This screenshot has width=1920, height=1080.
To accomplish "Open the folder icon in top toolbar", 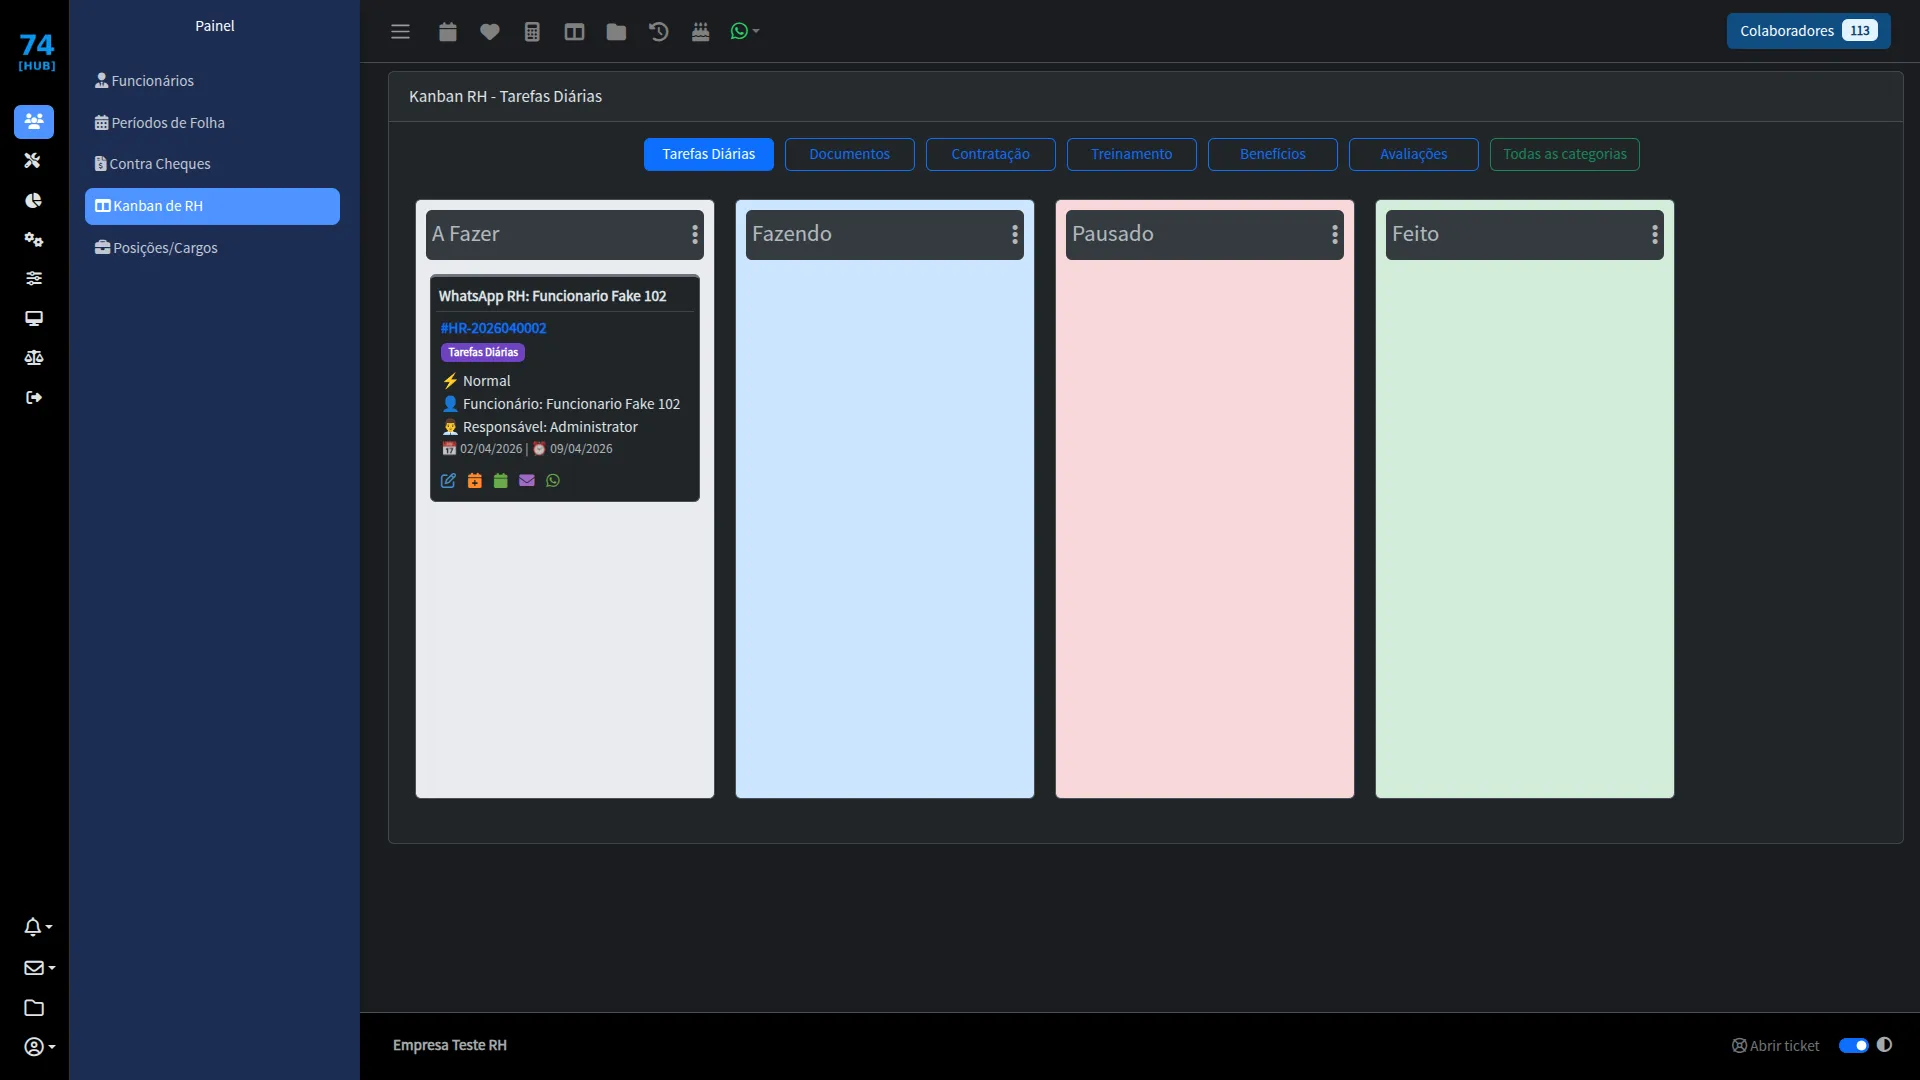I will click(x=616, y=32).
